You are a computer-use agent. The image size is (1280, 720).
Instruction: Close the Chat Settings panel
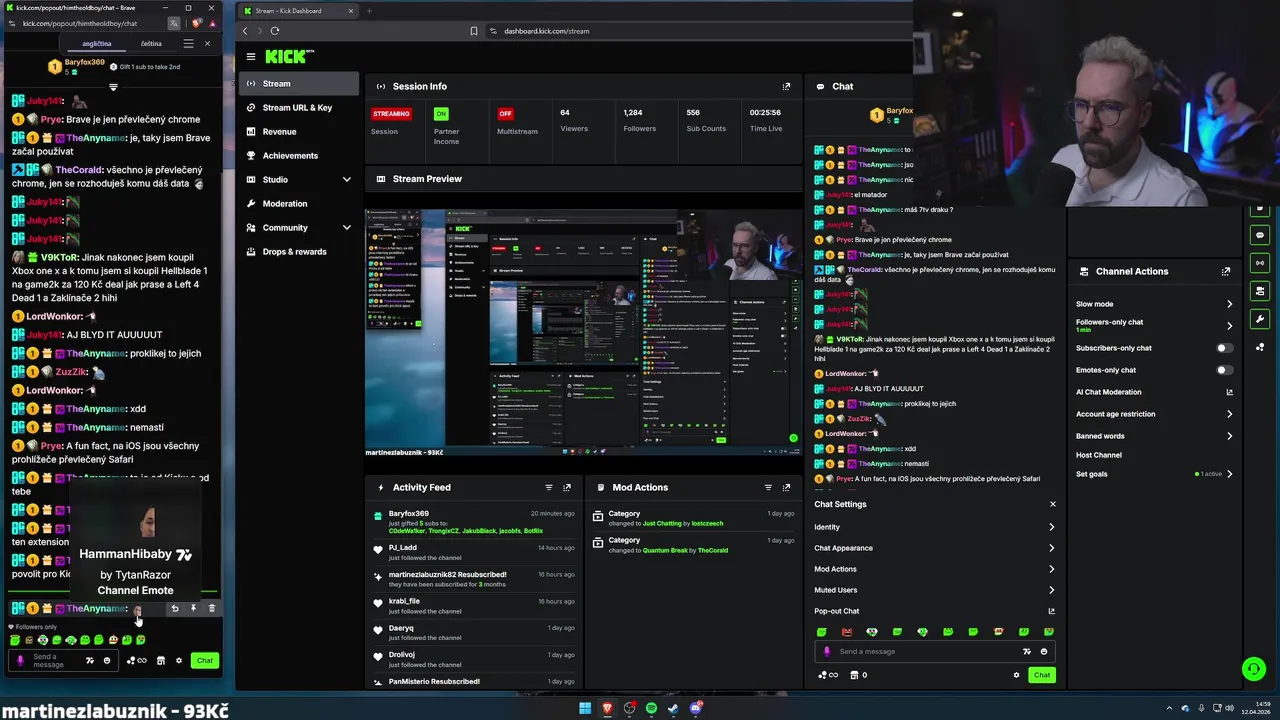[x=1052, y=504]
